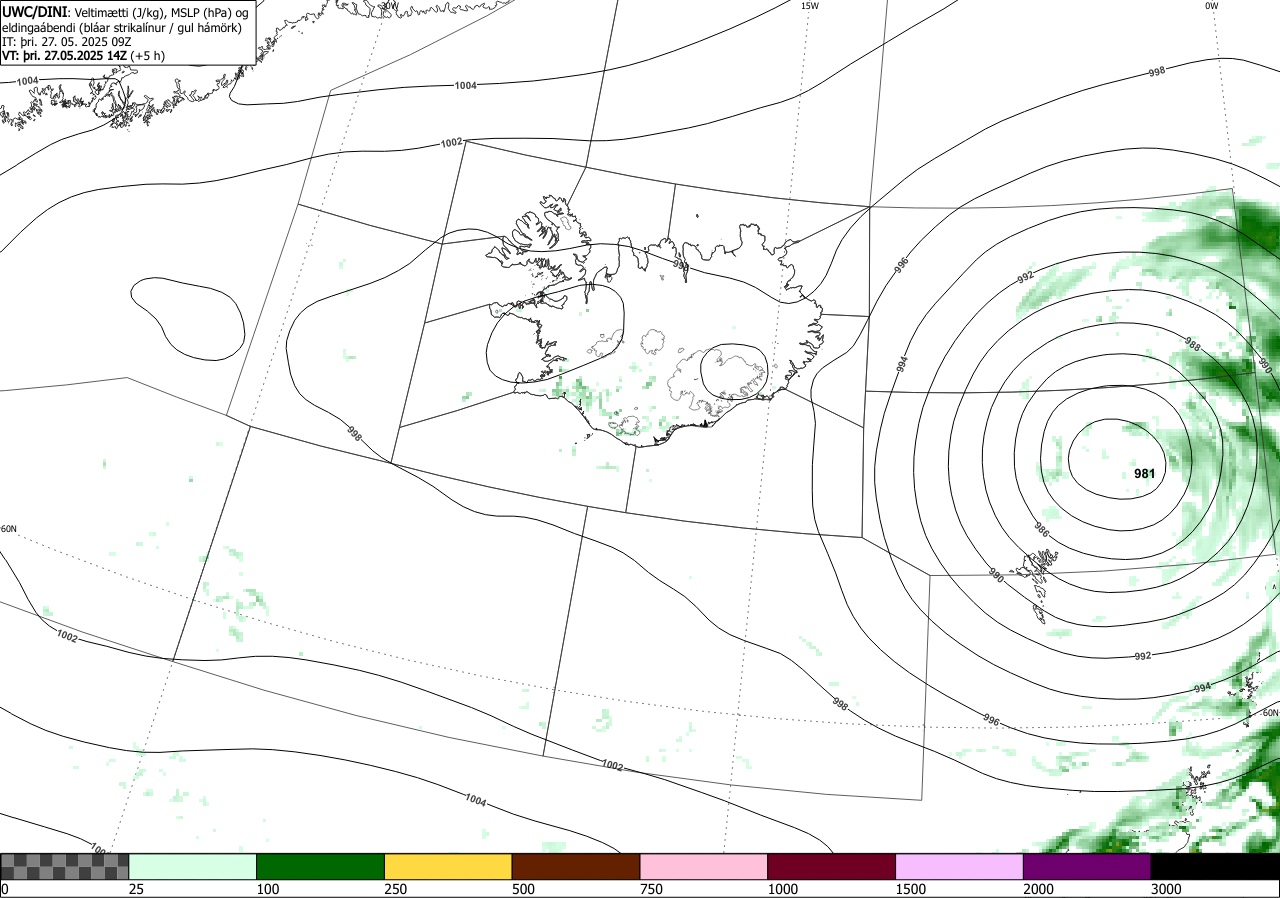Screen dimensions: 1280x898
Task: Click the pink 750–1000 legend swatch
Action: coord(704,866)
